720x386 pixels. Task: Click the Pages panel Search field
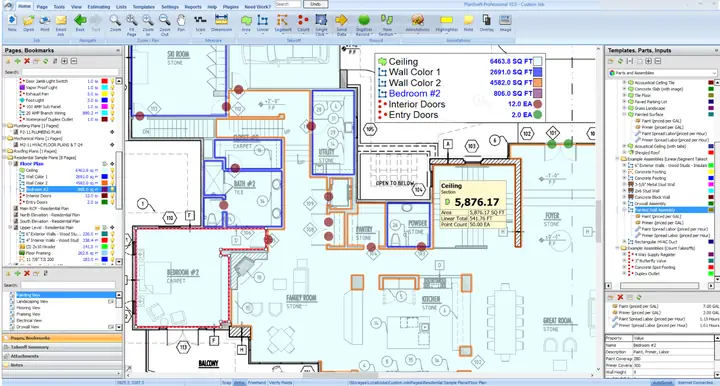pos(69,72)
